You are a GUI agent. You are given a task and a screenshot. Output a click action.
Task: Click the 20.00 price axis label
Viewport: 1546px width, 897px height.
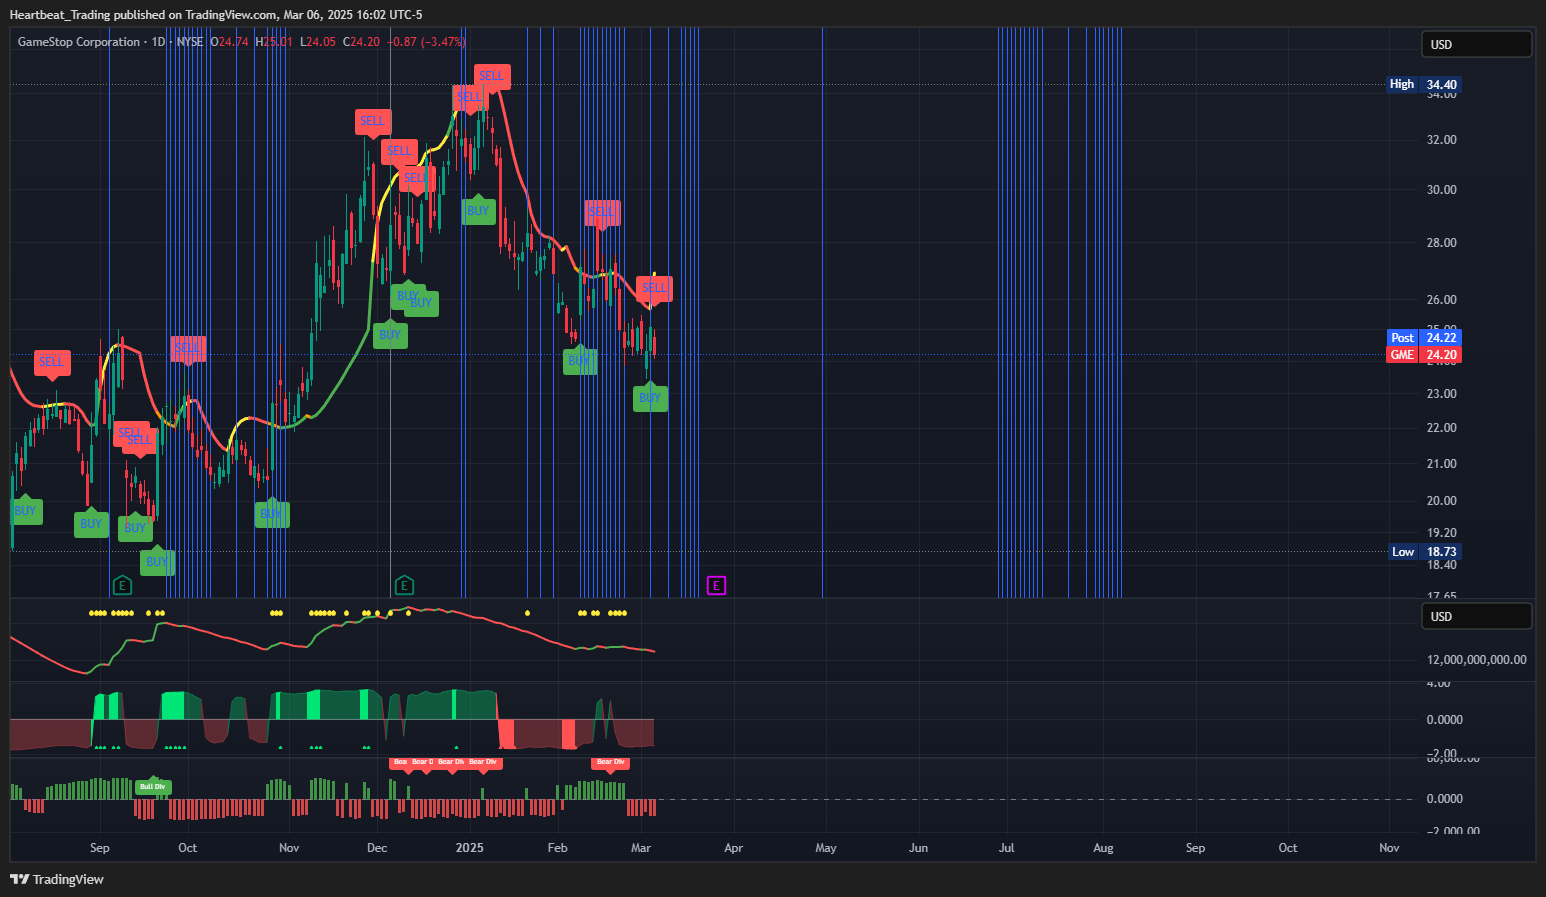coord(1442,501)
